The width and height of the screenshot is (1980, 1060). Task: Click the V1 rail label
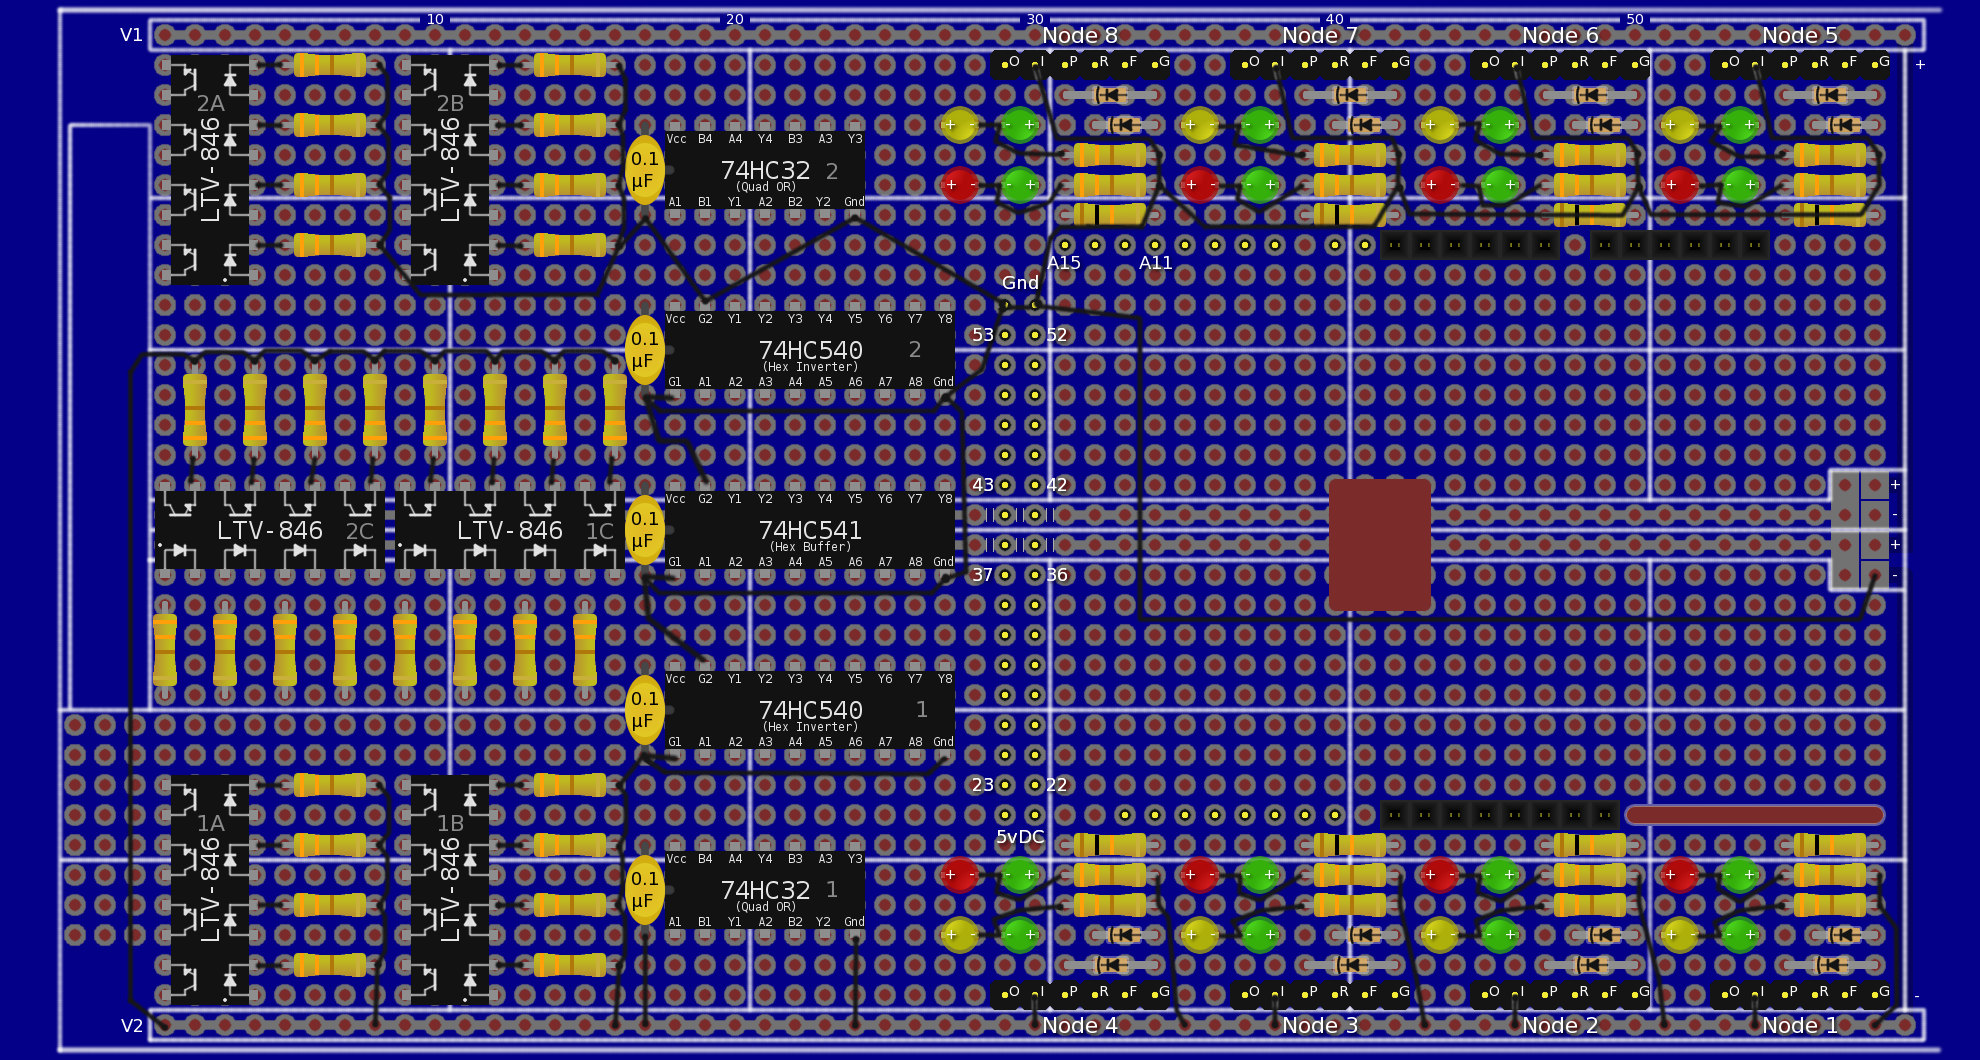tap(131, 35)
